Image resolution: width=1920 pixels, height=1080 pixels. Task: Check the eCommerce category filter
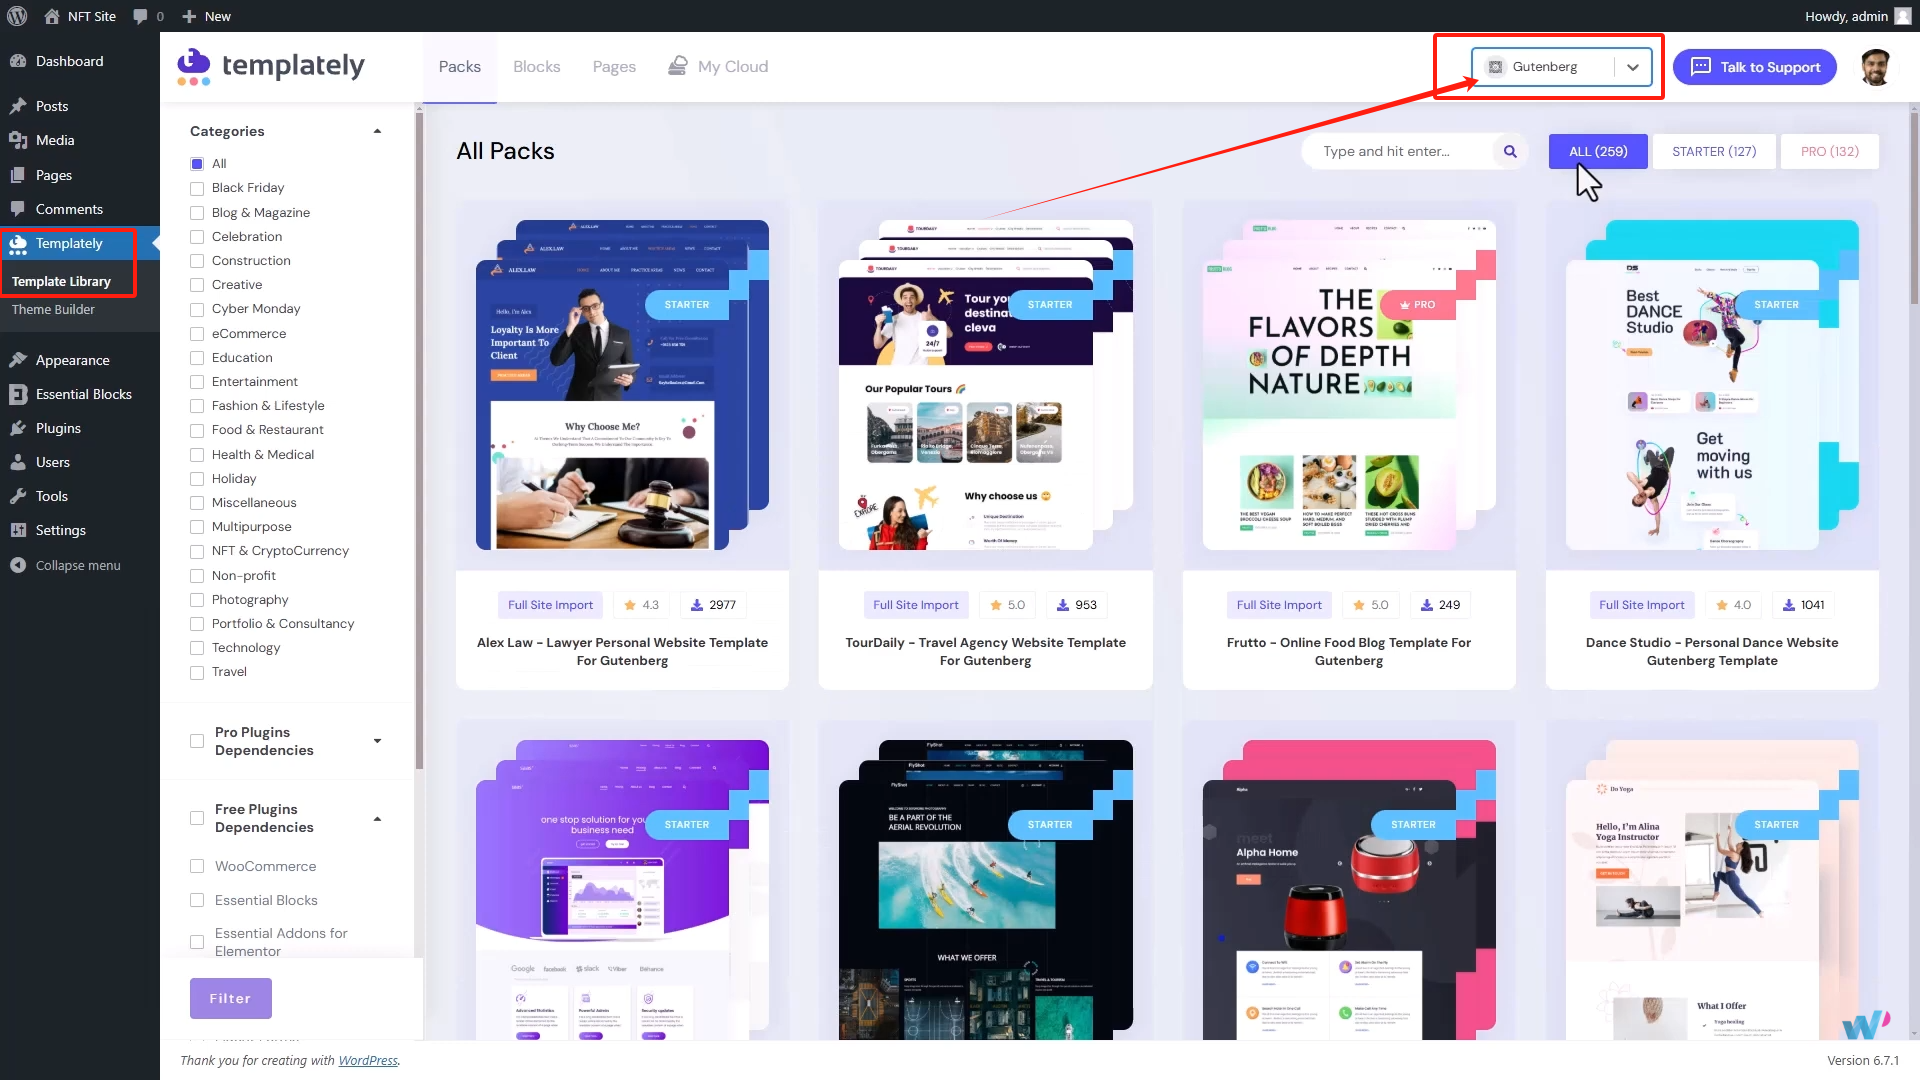coord(196,334)
